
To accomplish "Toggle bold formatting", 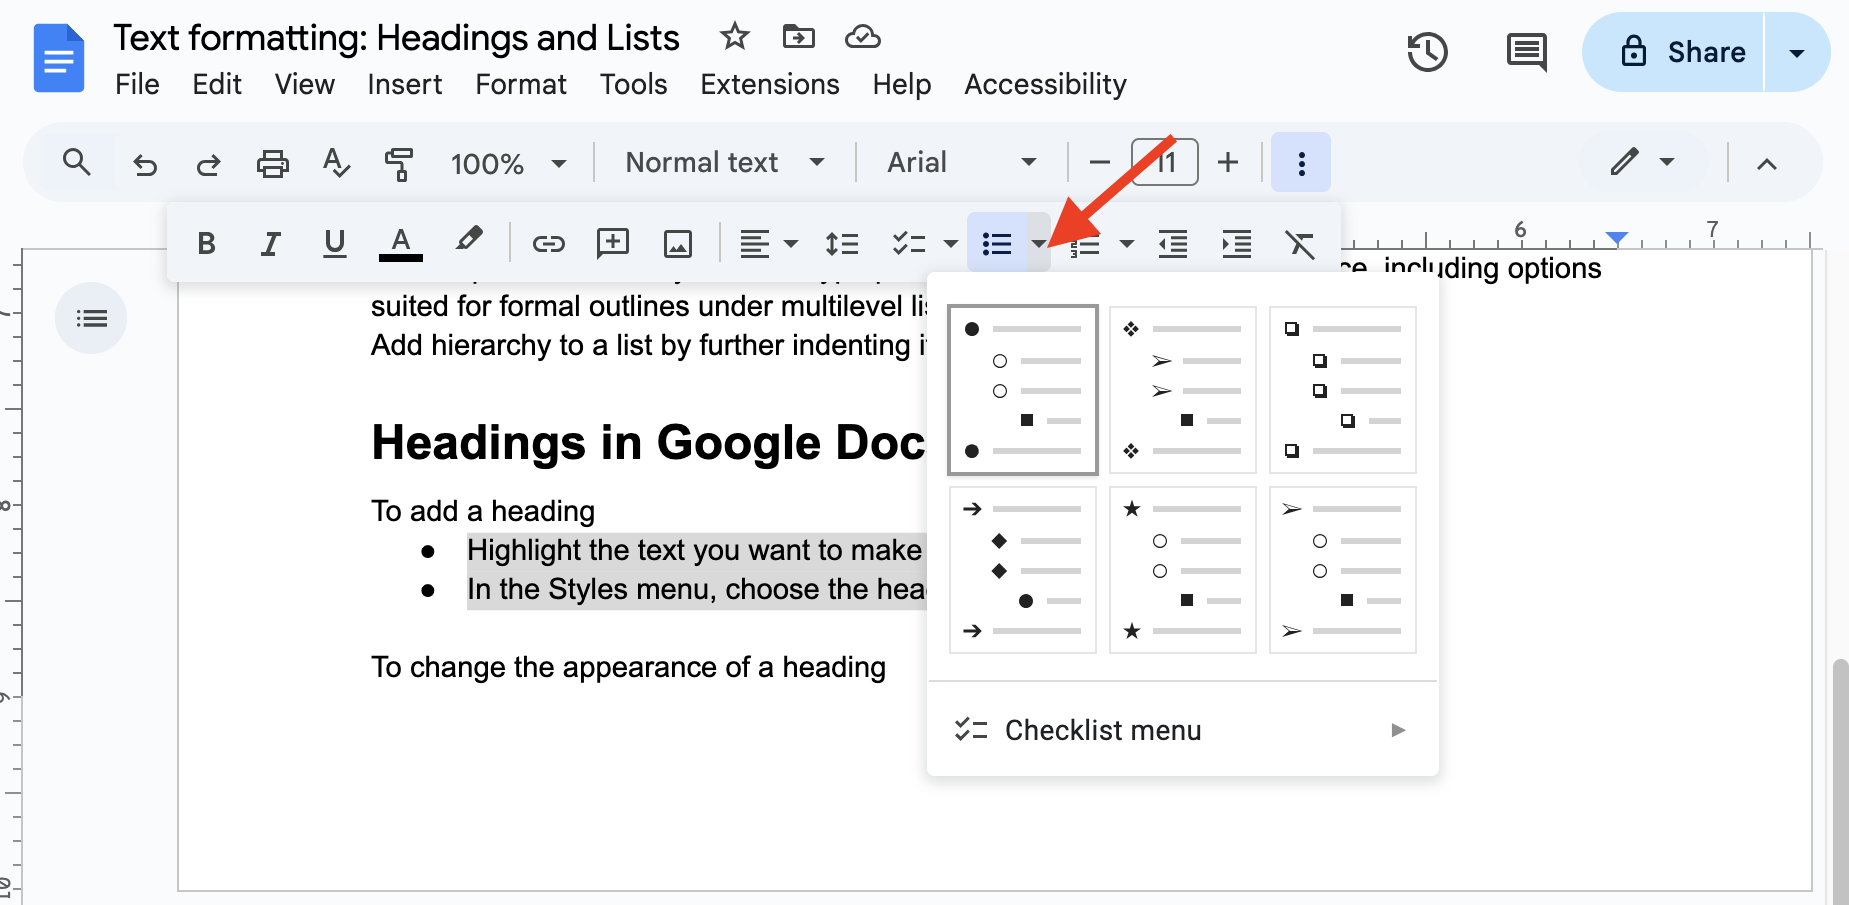I will [x=207, y=242].
